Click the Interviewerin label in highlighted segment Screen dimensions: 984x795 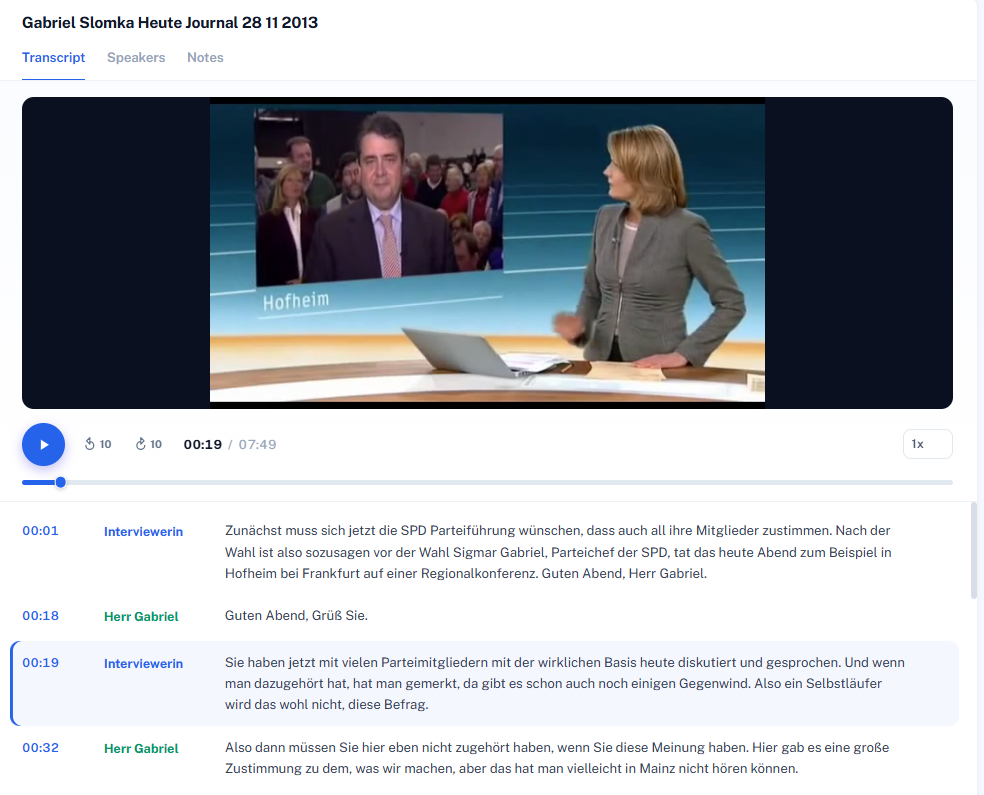click(143, 663)
